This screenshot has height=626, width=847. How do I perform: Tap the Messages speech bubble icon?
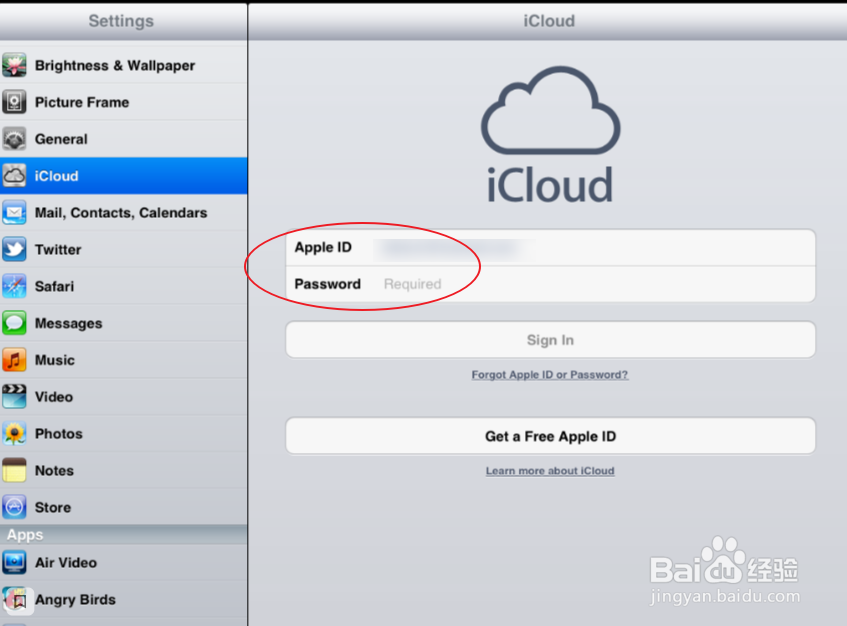click(14, 323)
